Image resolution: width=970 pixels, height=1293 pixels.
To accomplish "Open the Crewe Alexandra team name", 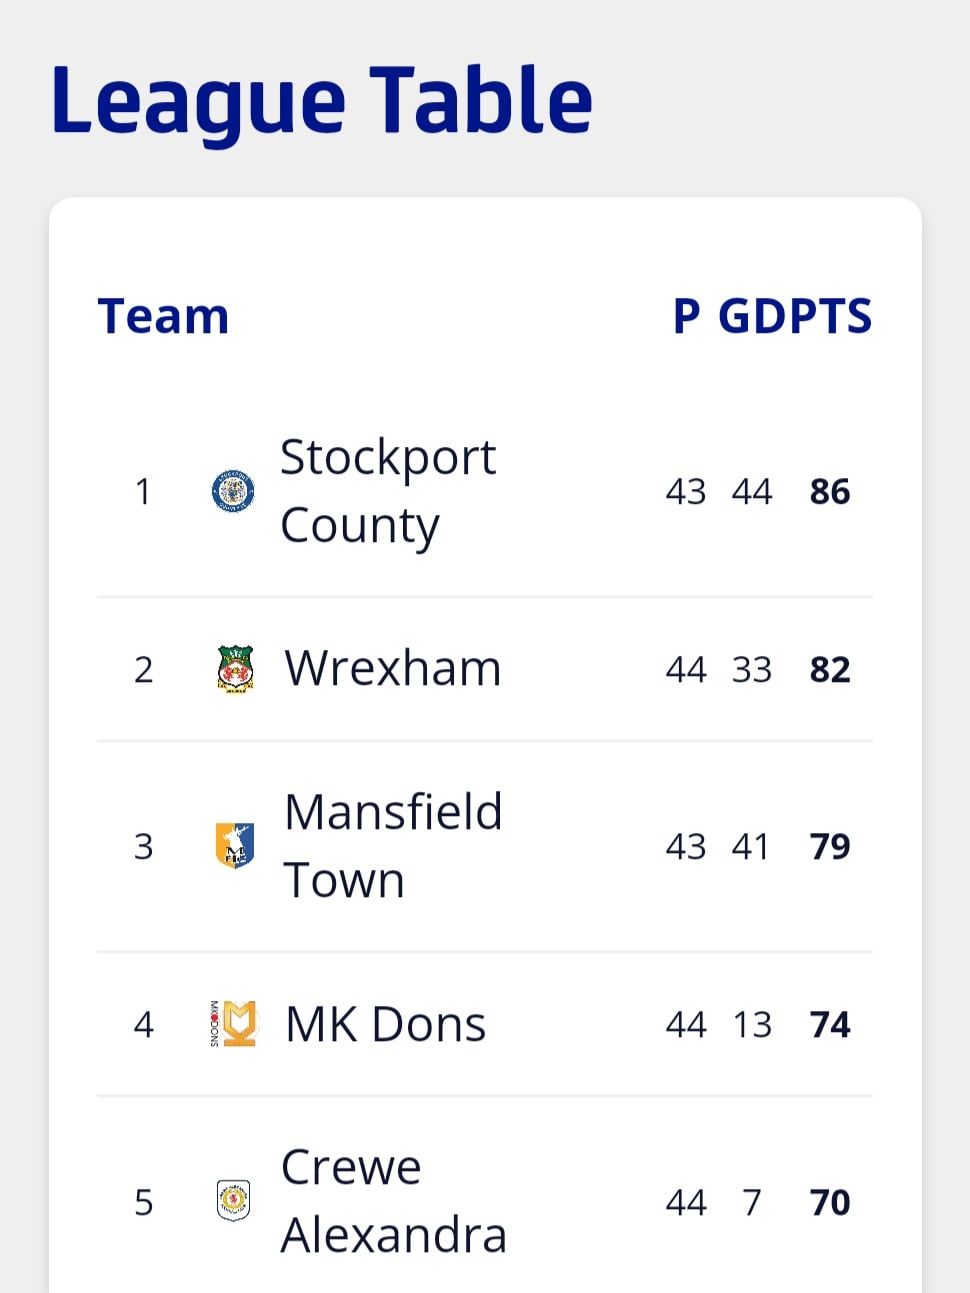I will tap(394, 1201).
